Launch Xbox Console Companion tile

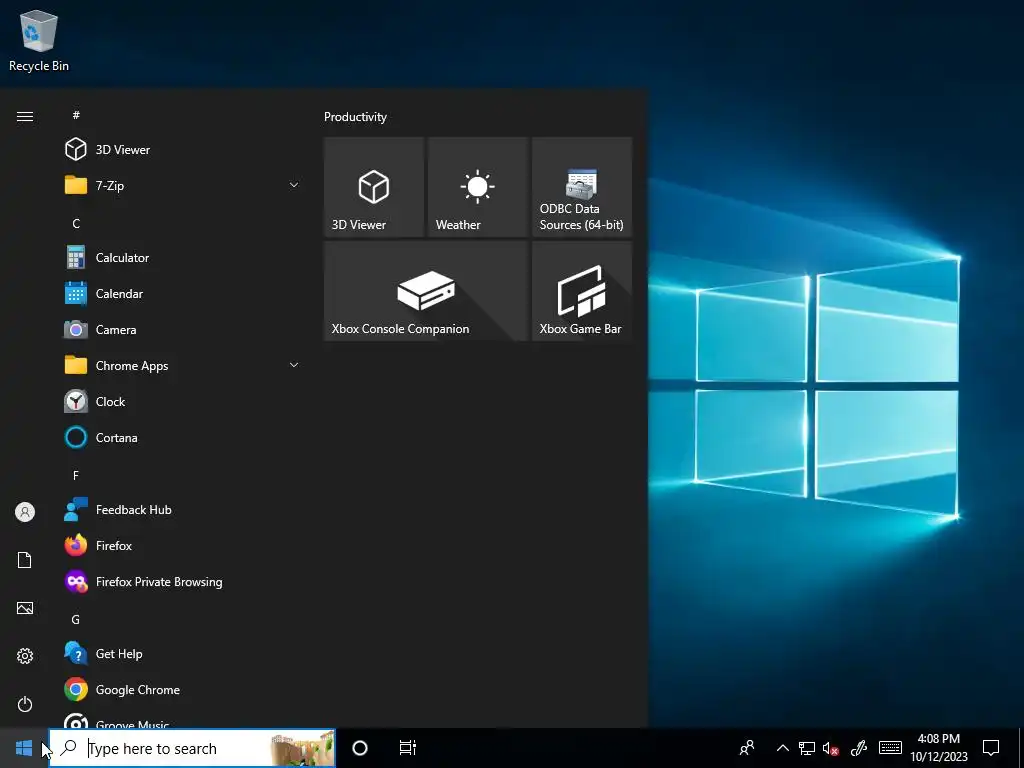pos(426,291)
